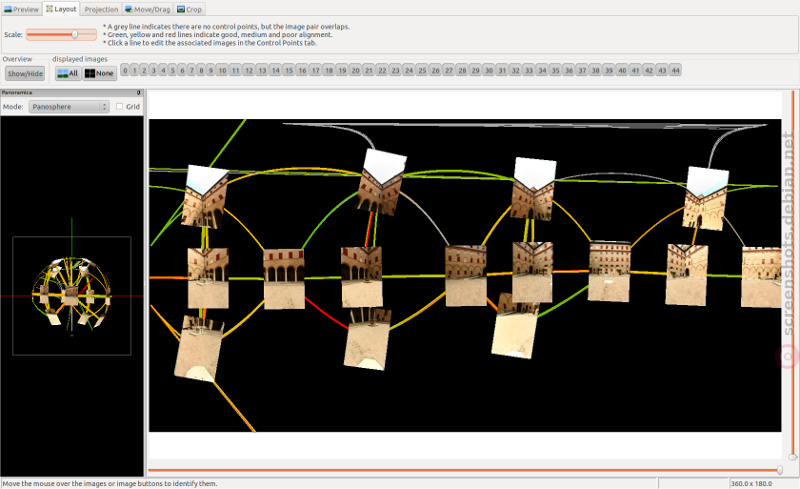The image size is (800, 489).
Task: Toggle image 8 display button
Action: pyautogui.click(x=201, y=70)
